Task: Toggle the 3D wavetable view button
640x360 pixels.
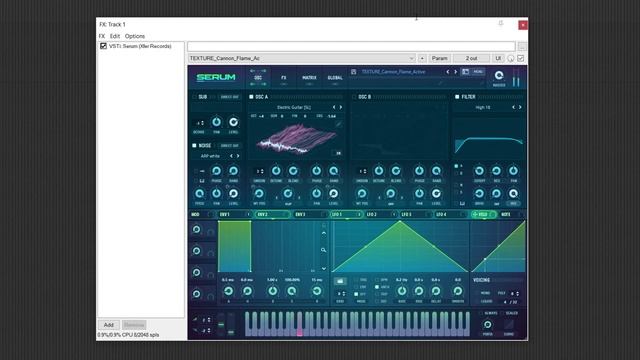Action: point(338,153)
